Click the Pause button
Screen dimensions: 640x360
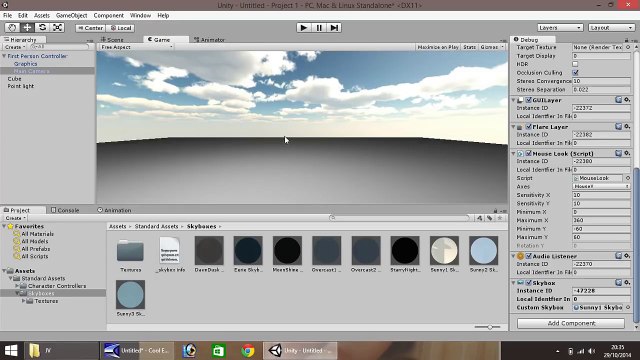319,27
